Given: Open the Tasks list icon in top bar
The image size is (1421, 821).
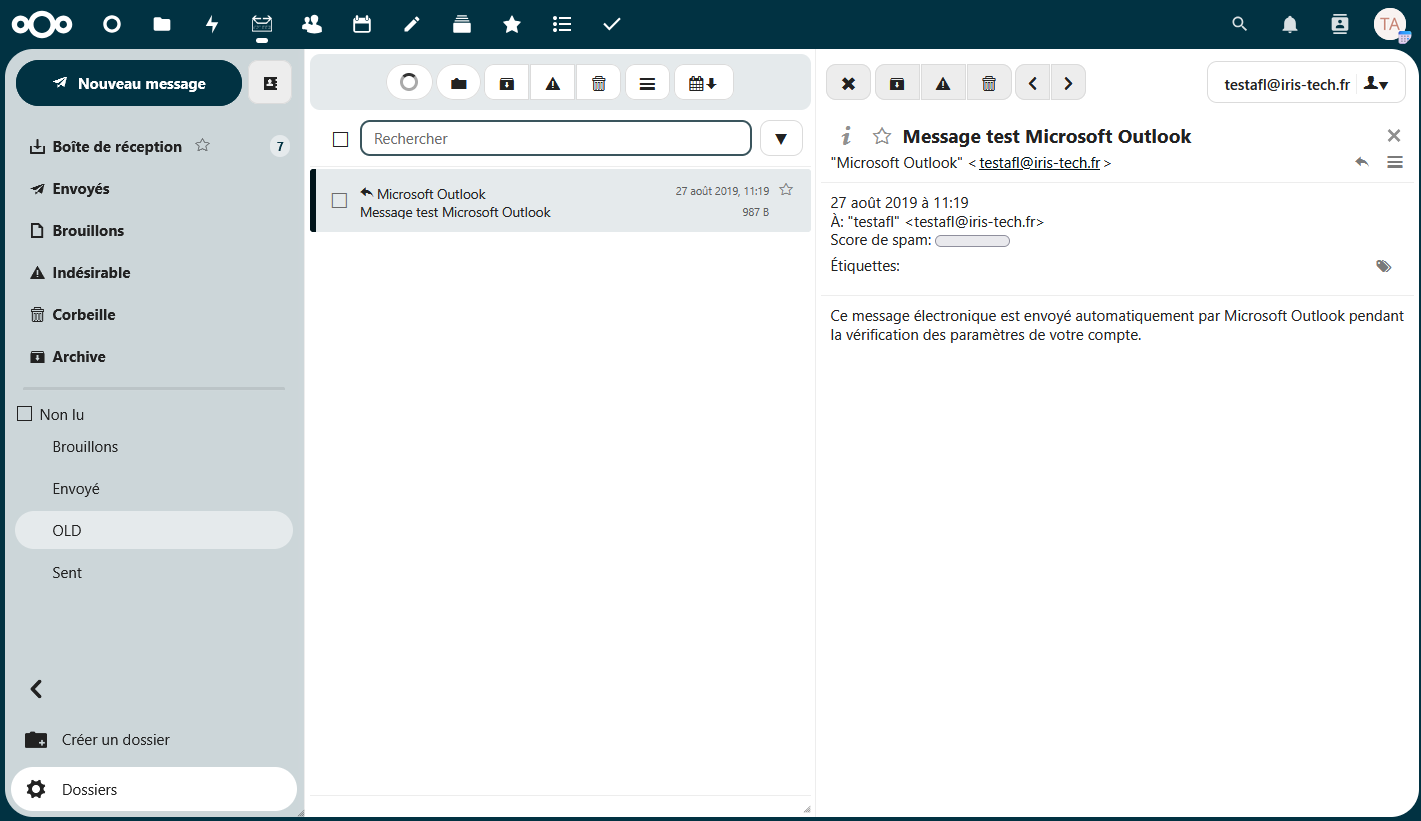Looking at the screenshot, I should pos(562,24).
